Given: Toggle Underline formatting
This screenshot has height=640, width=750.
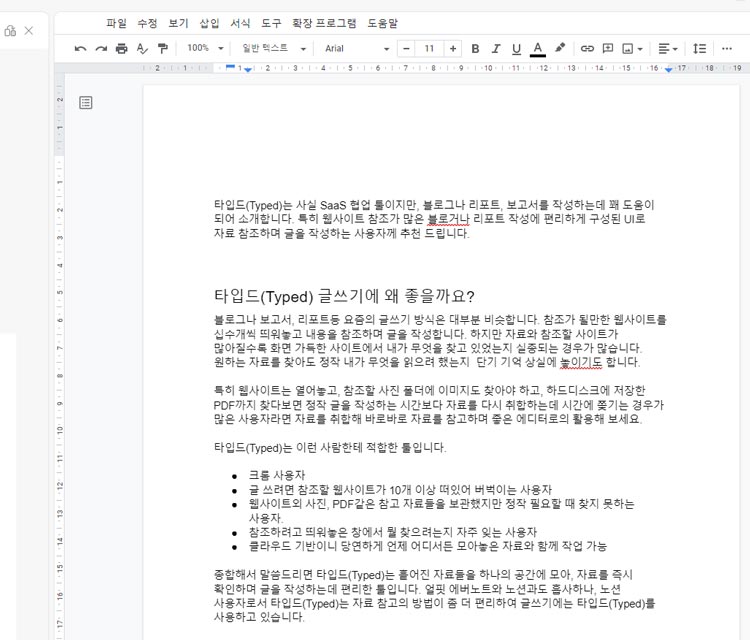Looking at the screenshot, I should tap(516, 49).
